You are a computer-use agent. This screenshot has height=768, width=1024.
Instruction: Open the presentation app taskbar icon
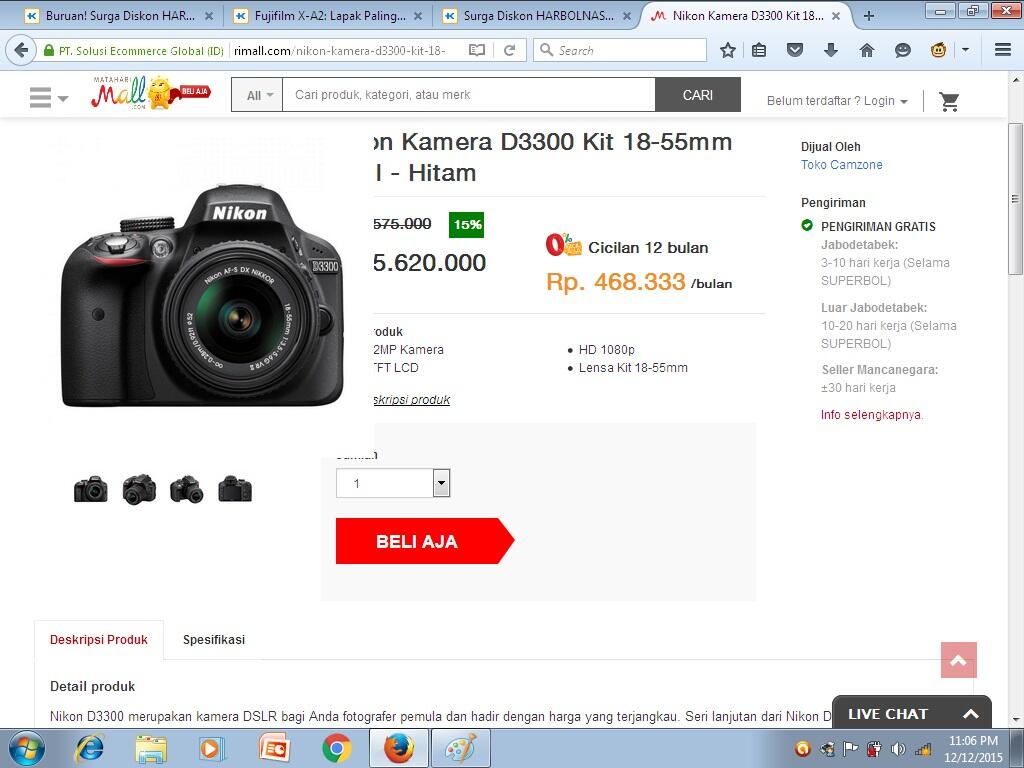pyautogui.click(x=274, y=748)
